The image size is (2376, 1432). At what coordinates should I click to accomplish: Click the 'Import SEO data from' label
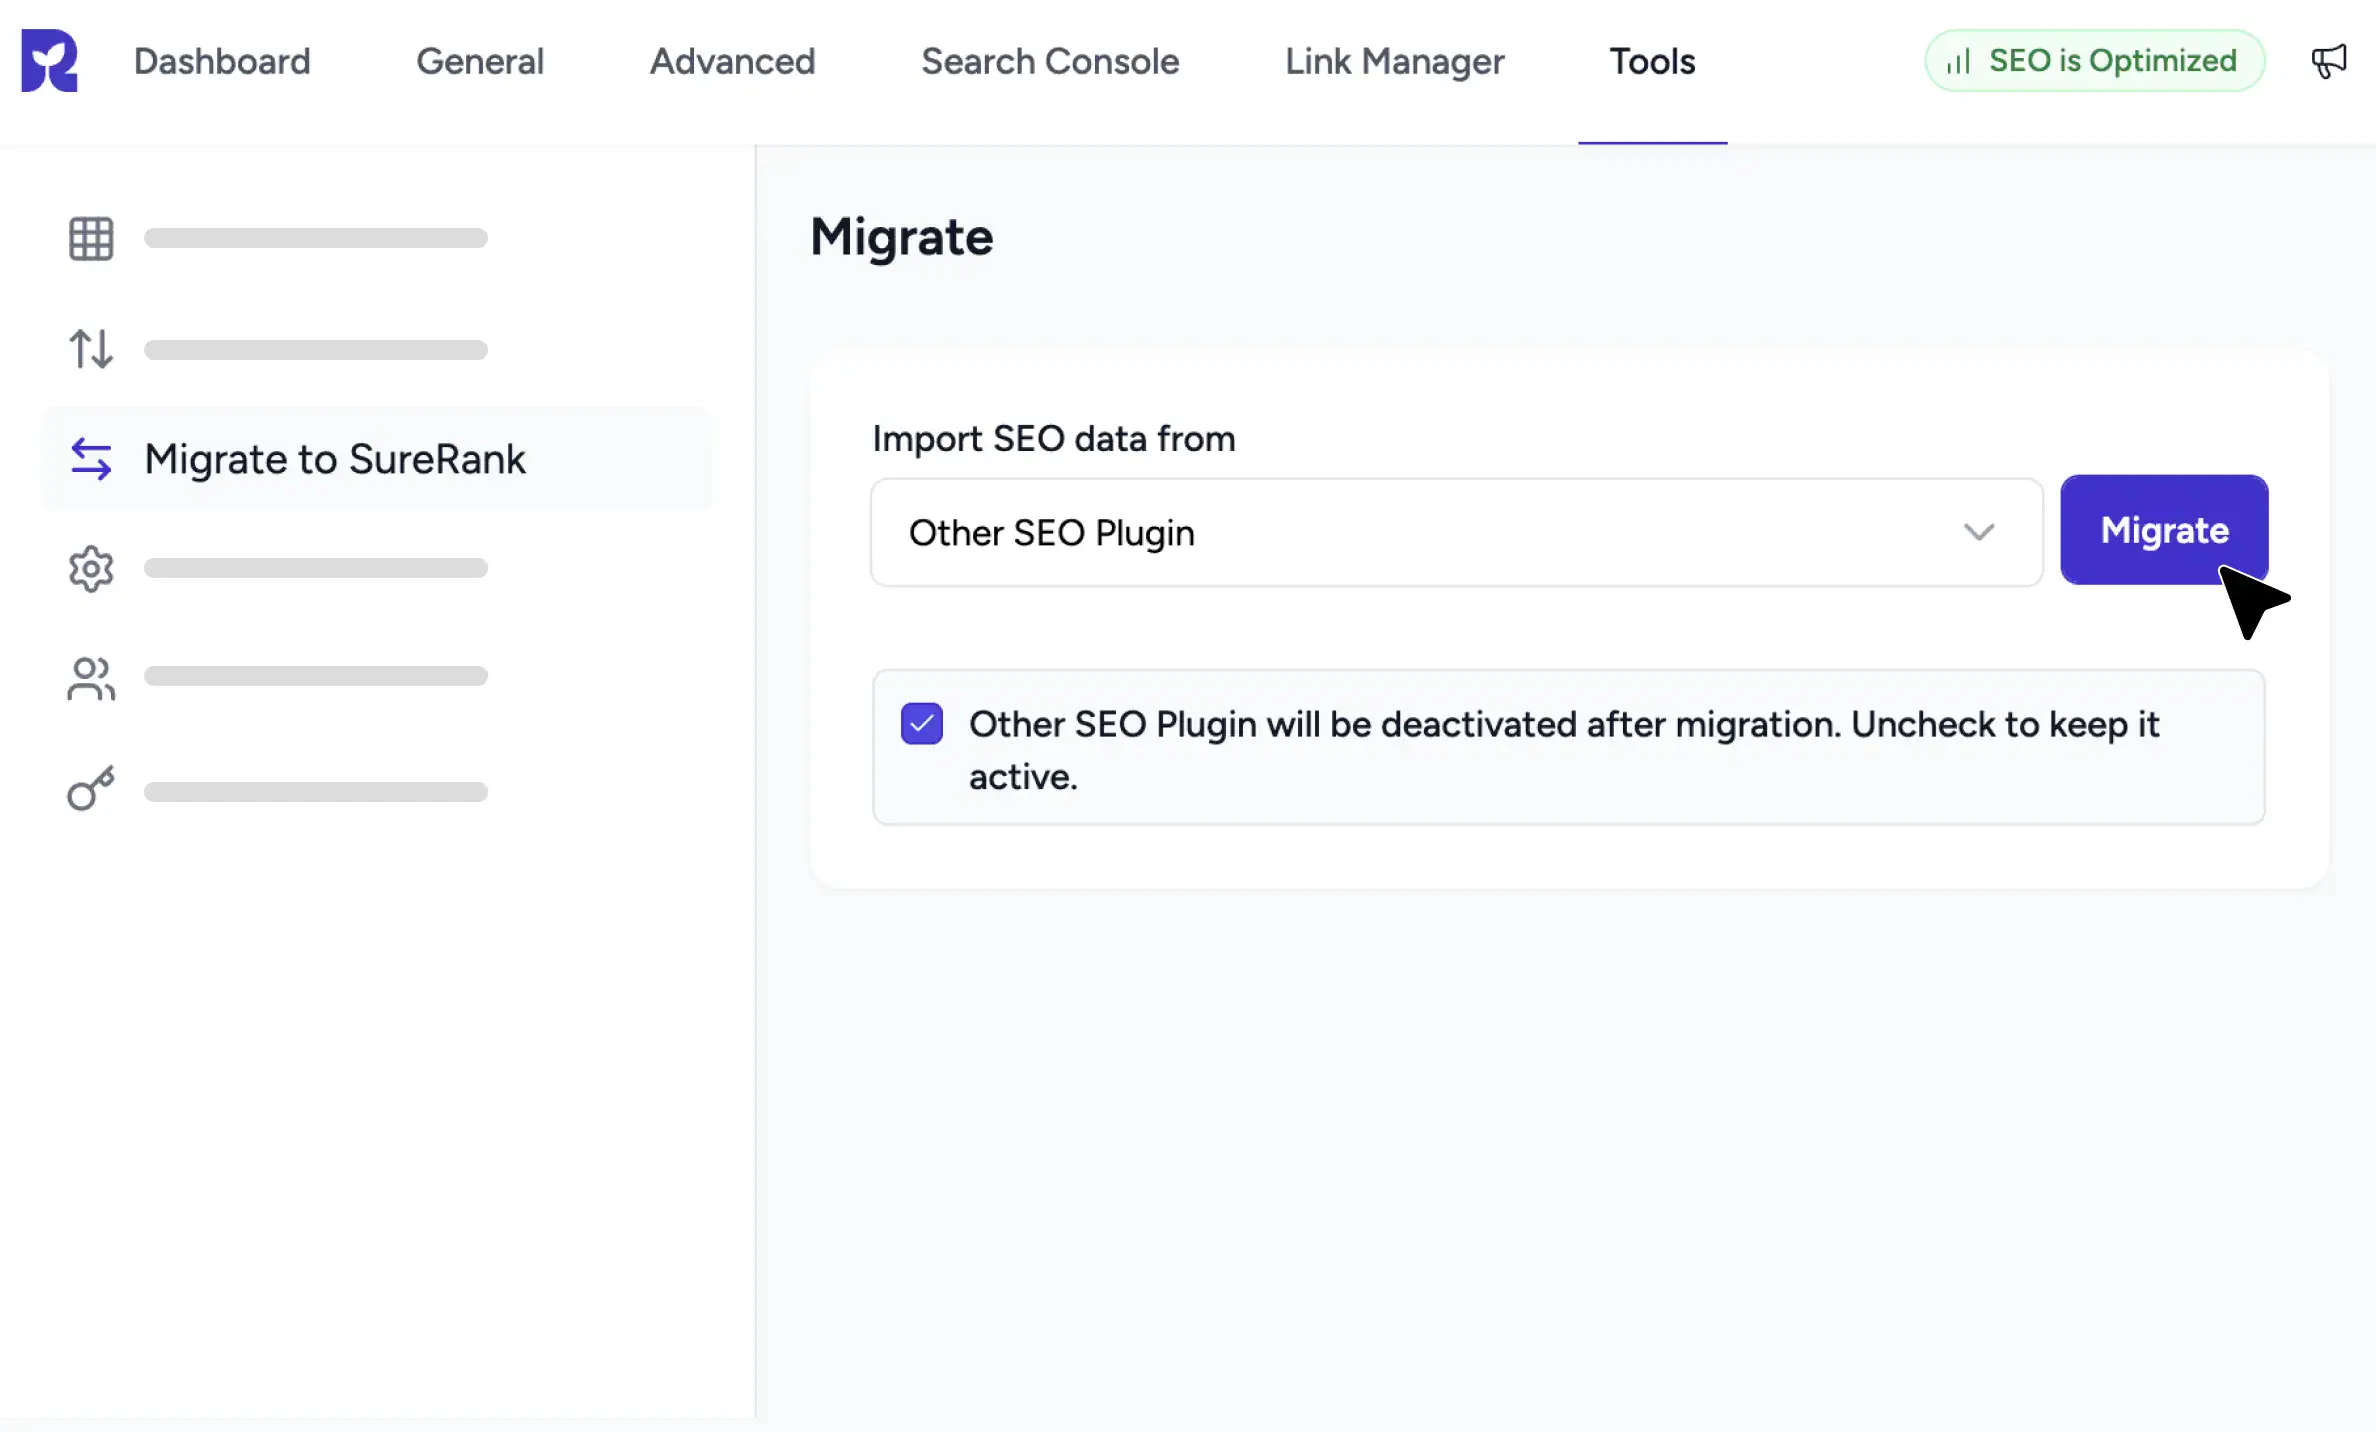(1054, 439)
